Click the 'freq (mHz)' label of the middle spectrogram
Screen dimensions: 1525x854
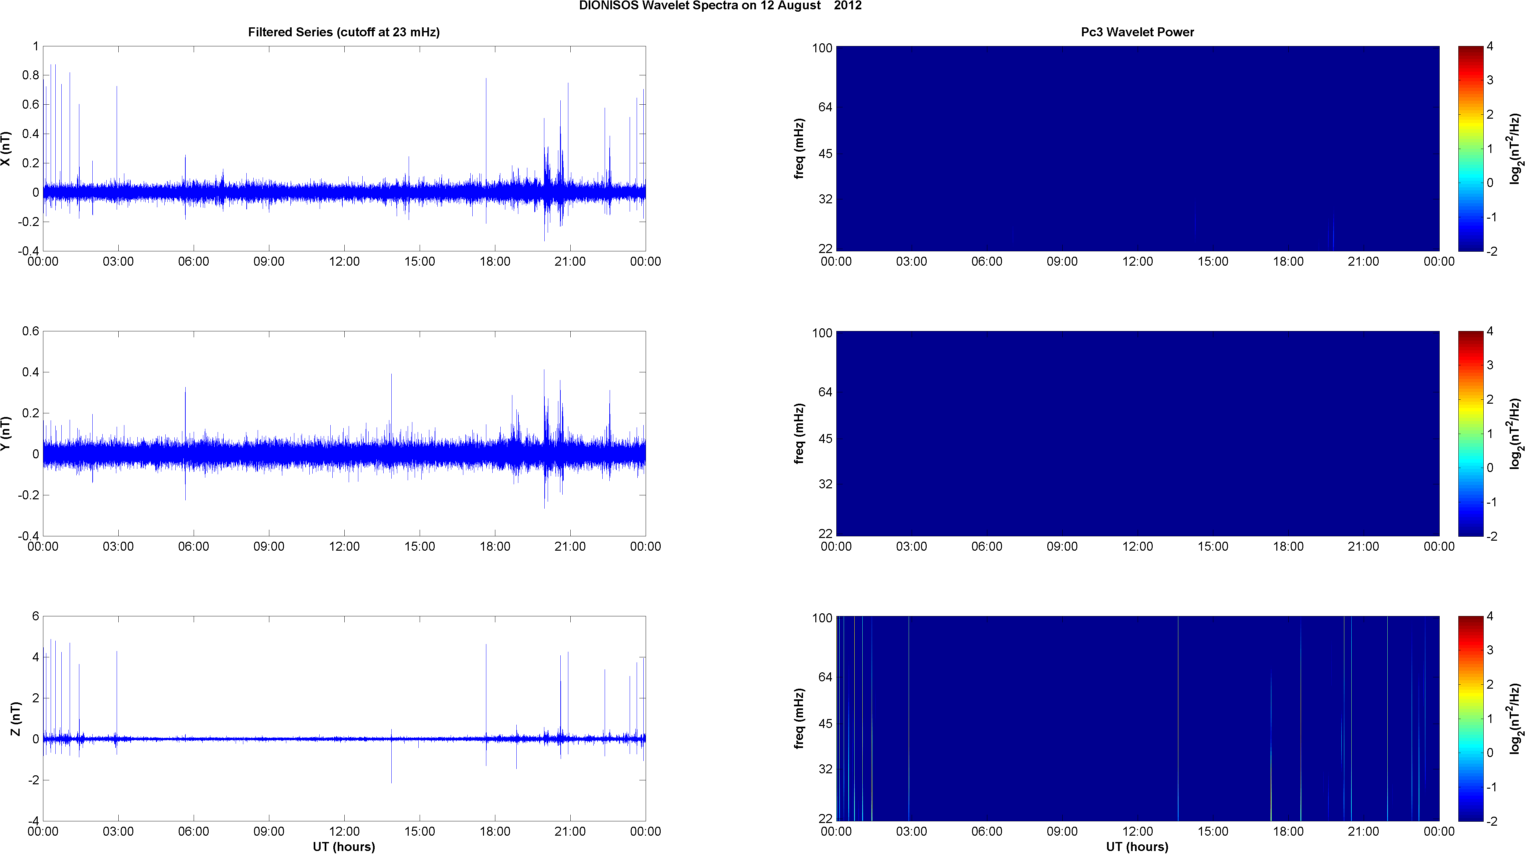click(800, 434)
